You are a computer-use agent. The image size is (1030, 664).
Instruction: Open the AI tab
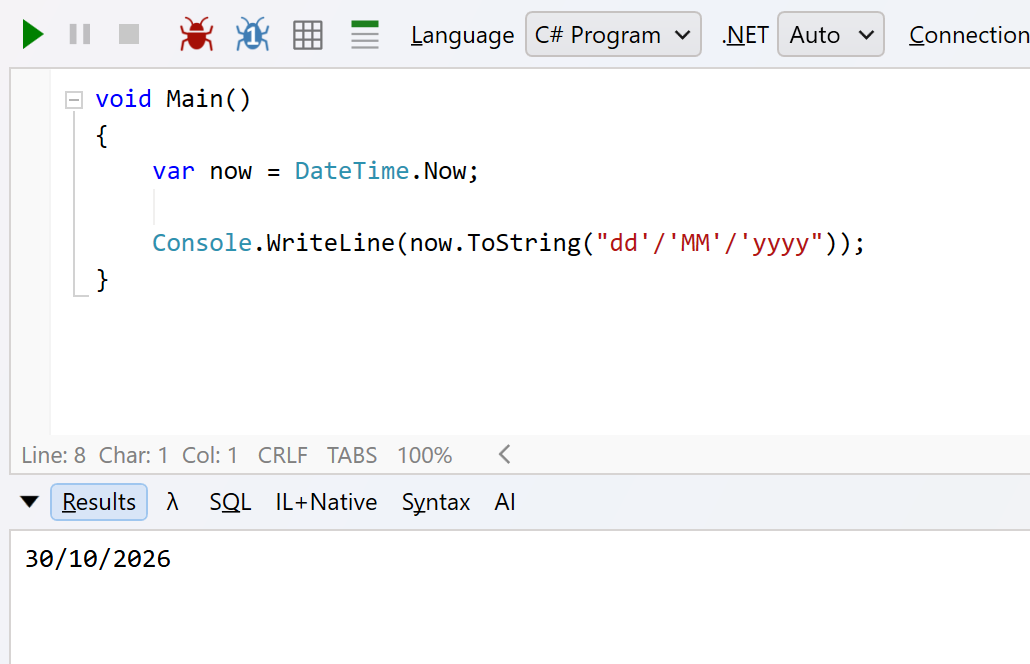click(504, 502)
